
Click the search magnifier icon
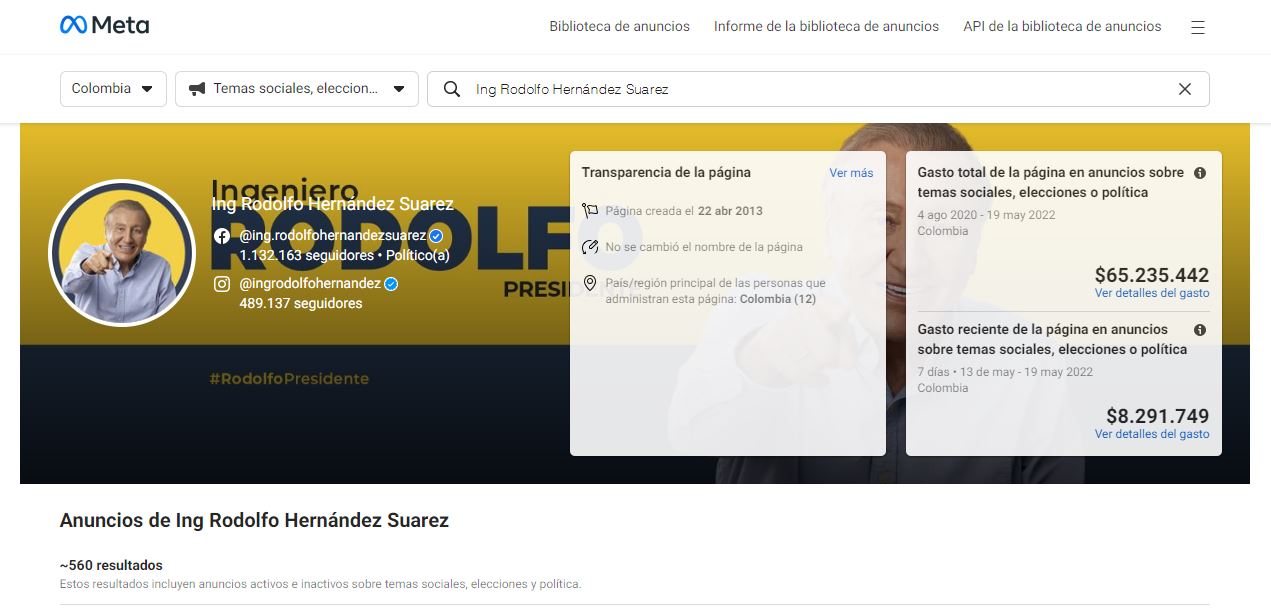tap(452, 89)
